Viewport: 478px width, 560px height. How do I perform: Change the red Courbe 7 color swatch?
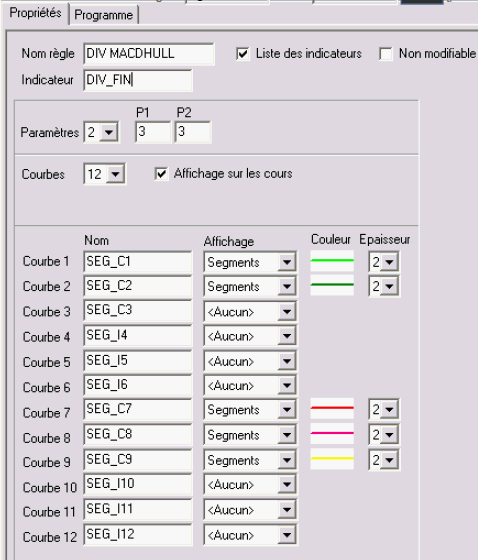pos(332,408)
